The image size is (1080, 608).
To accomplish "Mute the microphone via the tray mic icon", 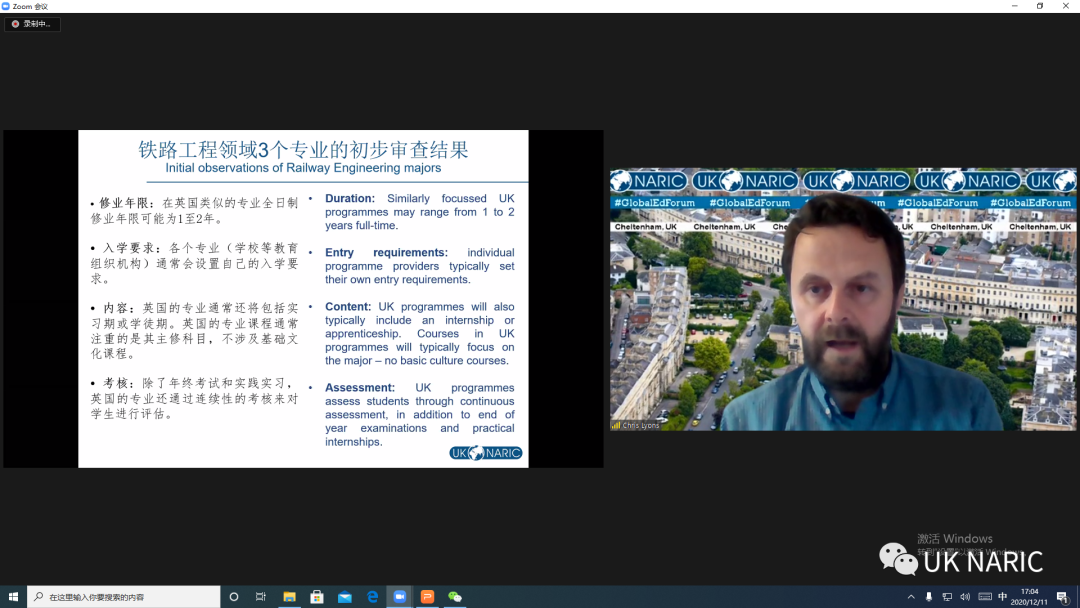I will click(929, 597).
